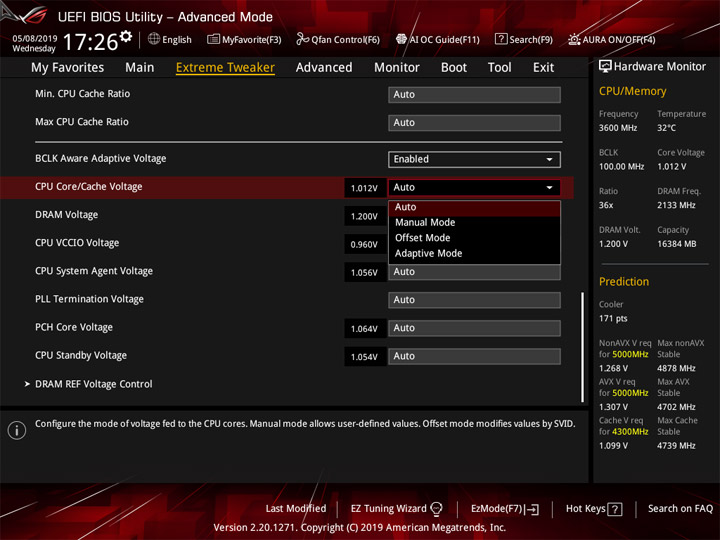This screenshot has width=720, height=540.
Task: Click the 4878 MHz Max nonAVX value
Action: coord(676,368)
